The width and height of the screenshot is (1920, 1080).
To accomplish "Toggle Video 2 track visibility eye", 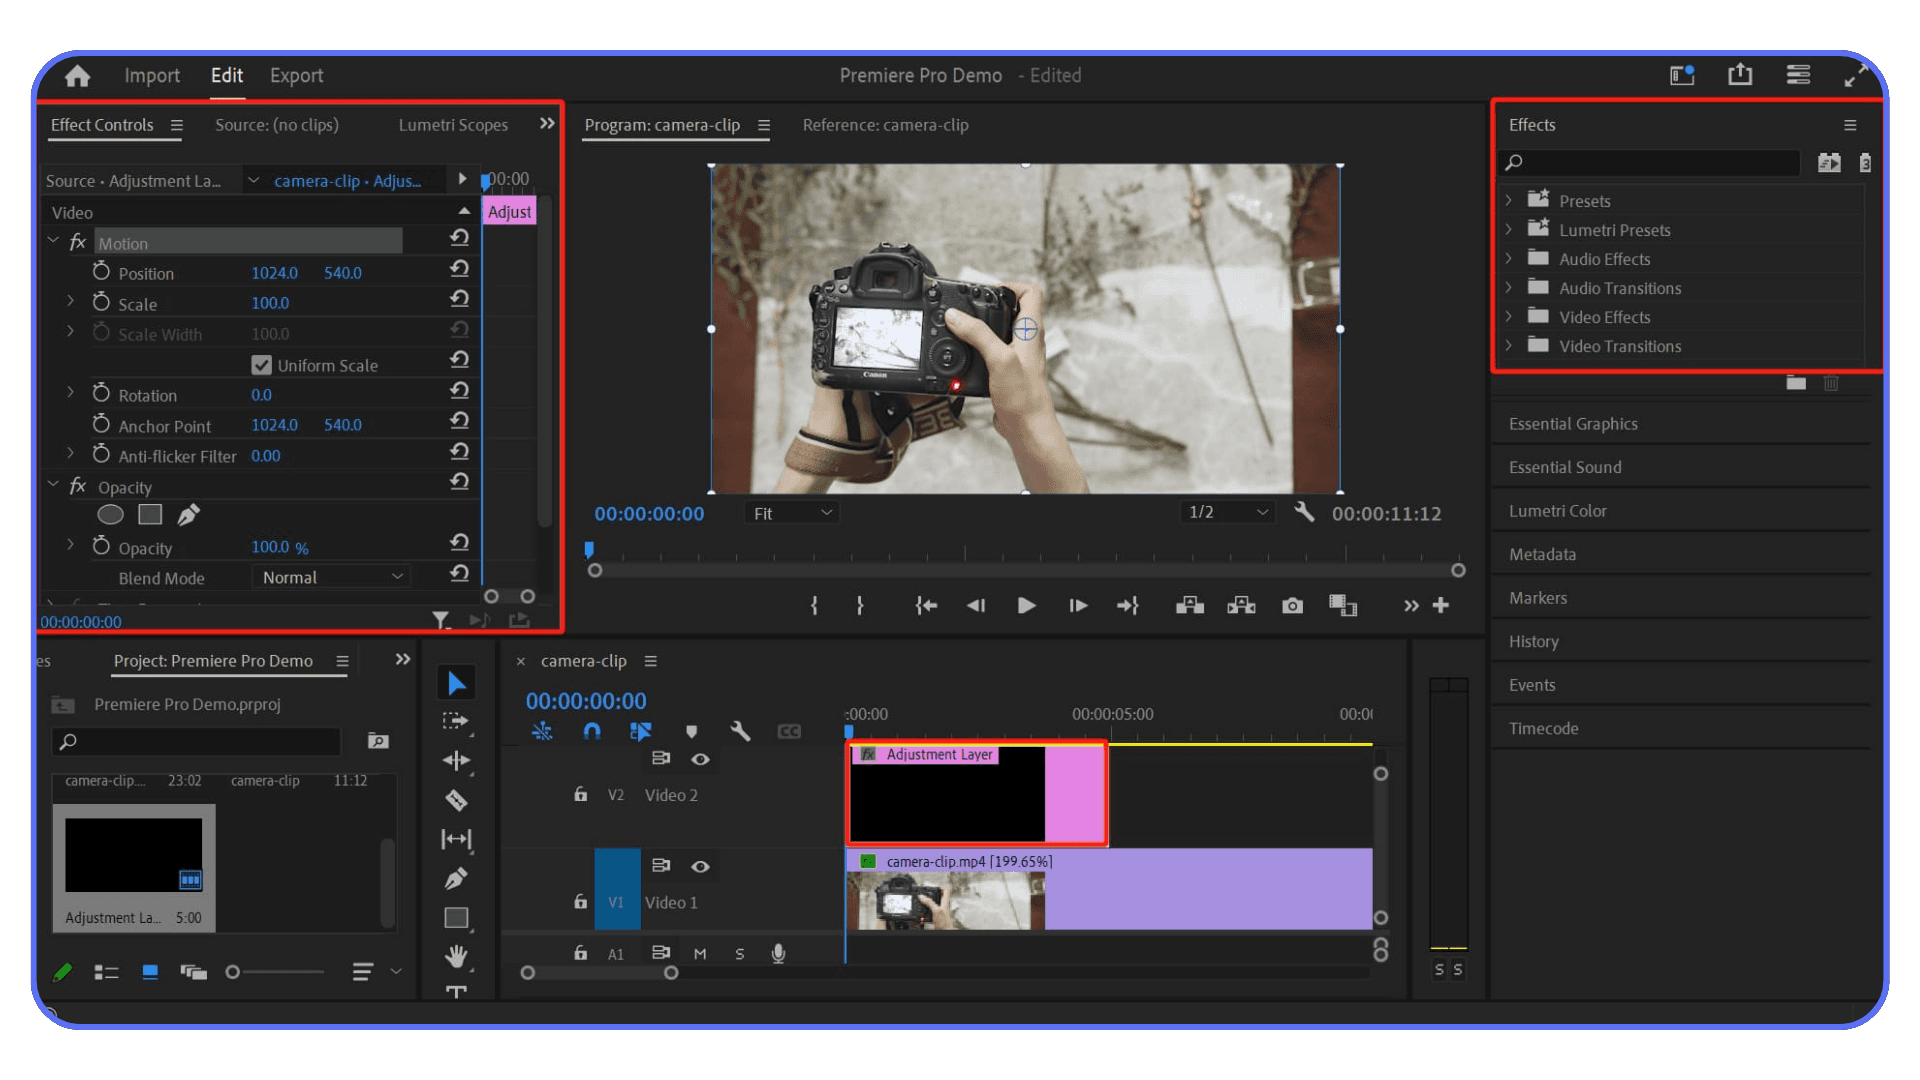I will 700,760.
